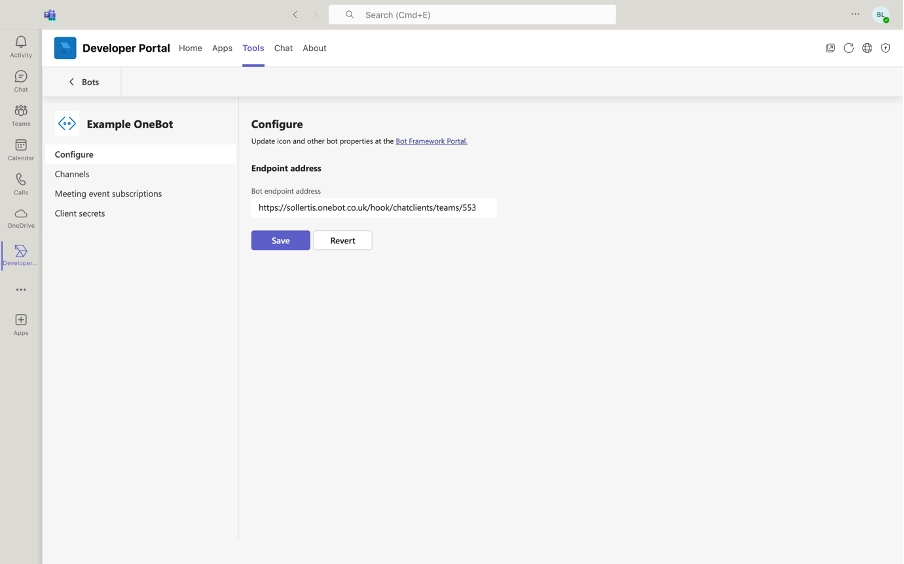The width and height of the screenshot is (904, 564).
Task: Open Chat from the left rail
Action: tap(21, 81)
